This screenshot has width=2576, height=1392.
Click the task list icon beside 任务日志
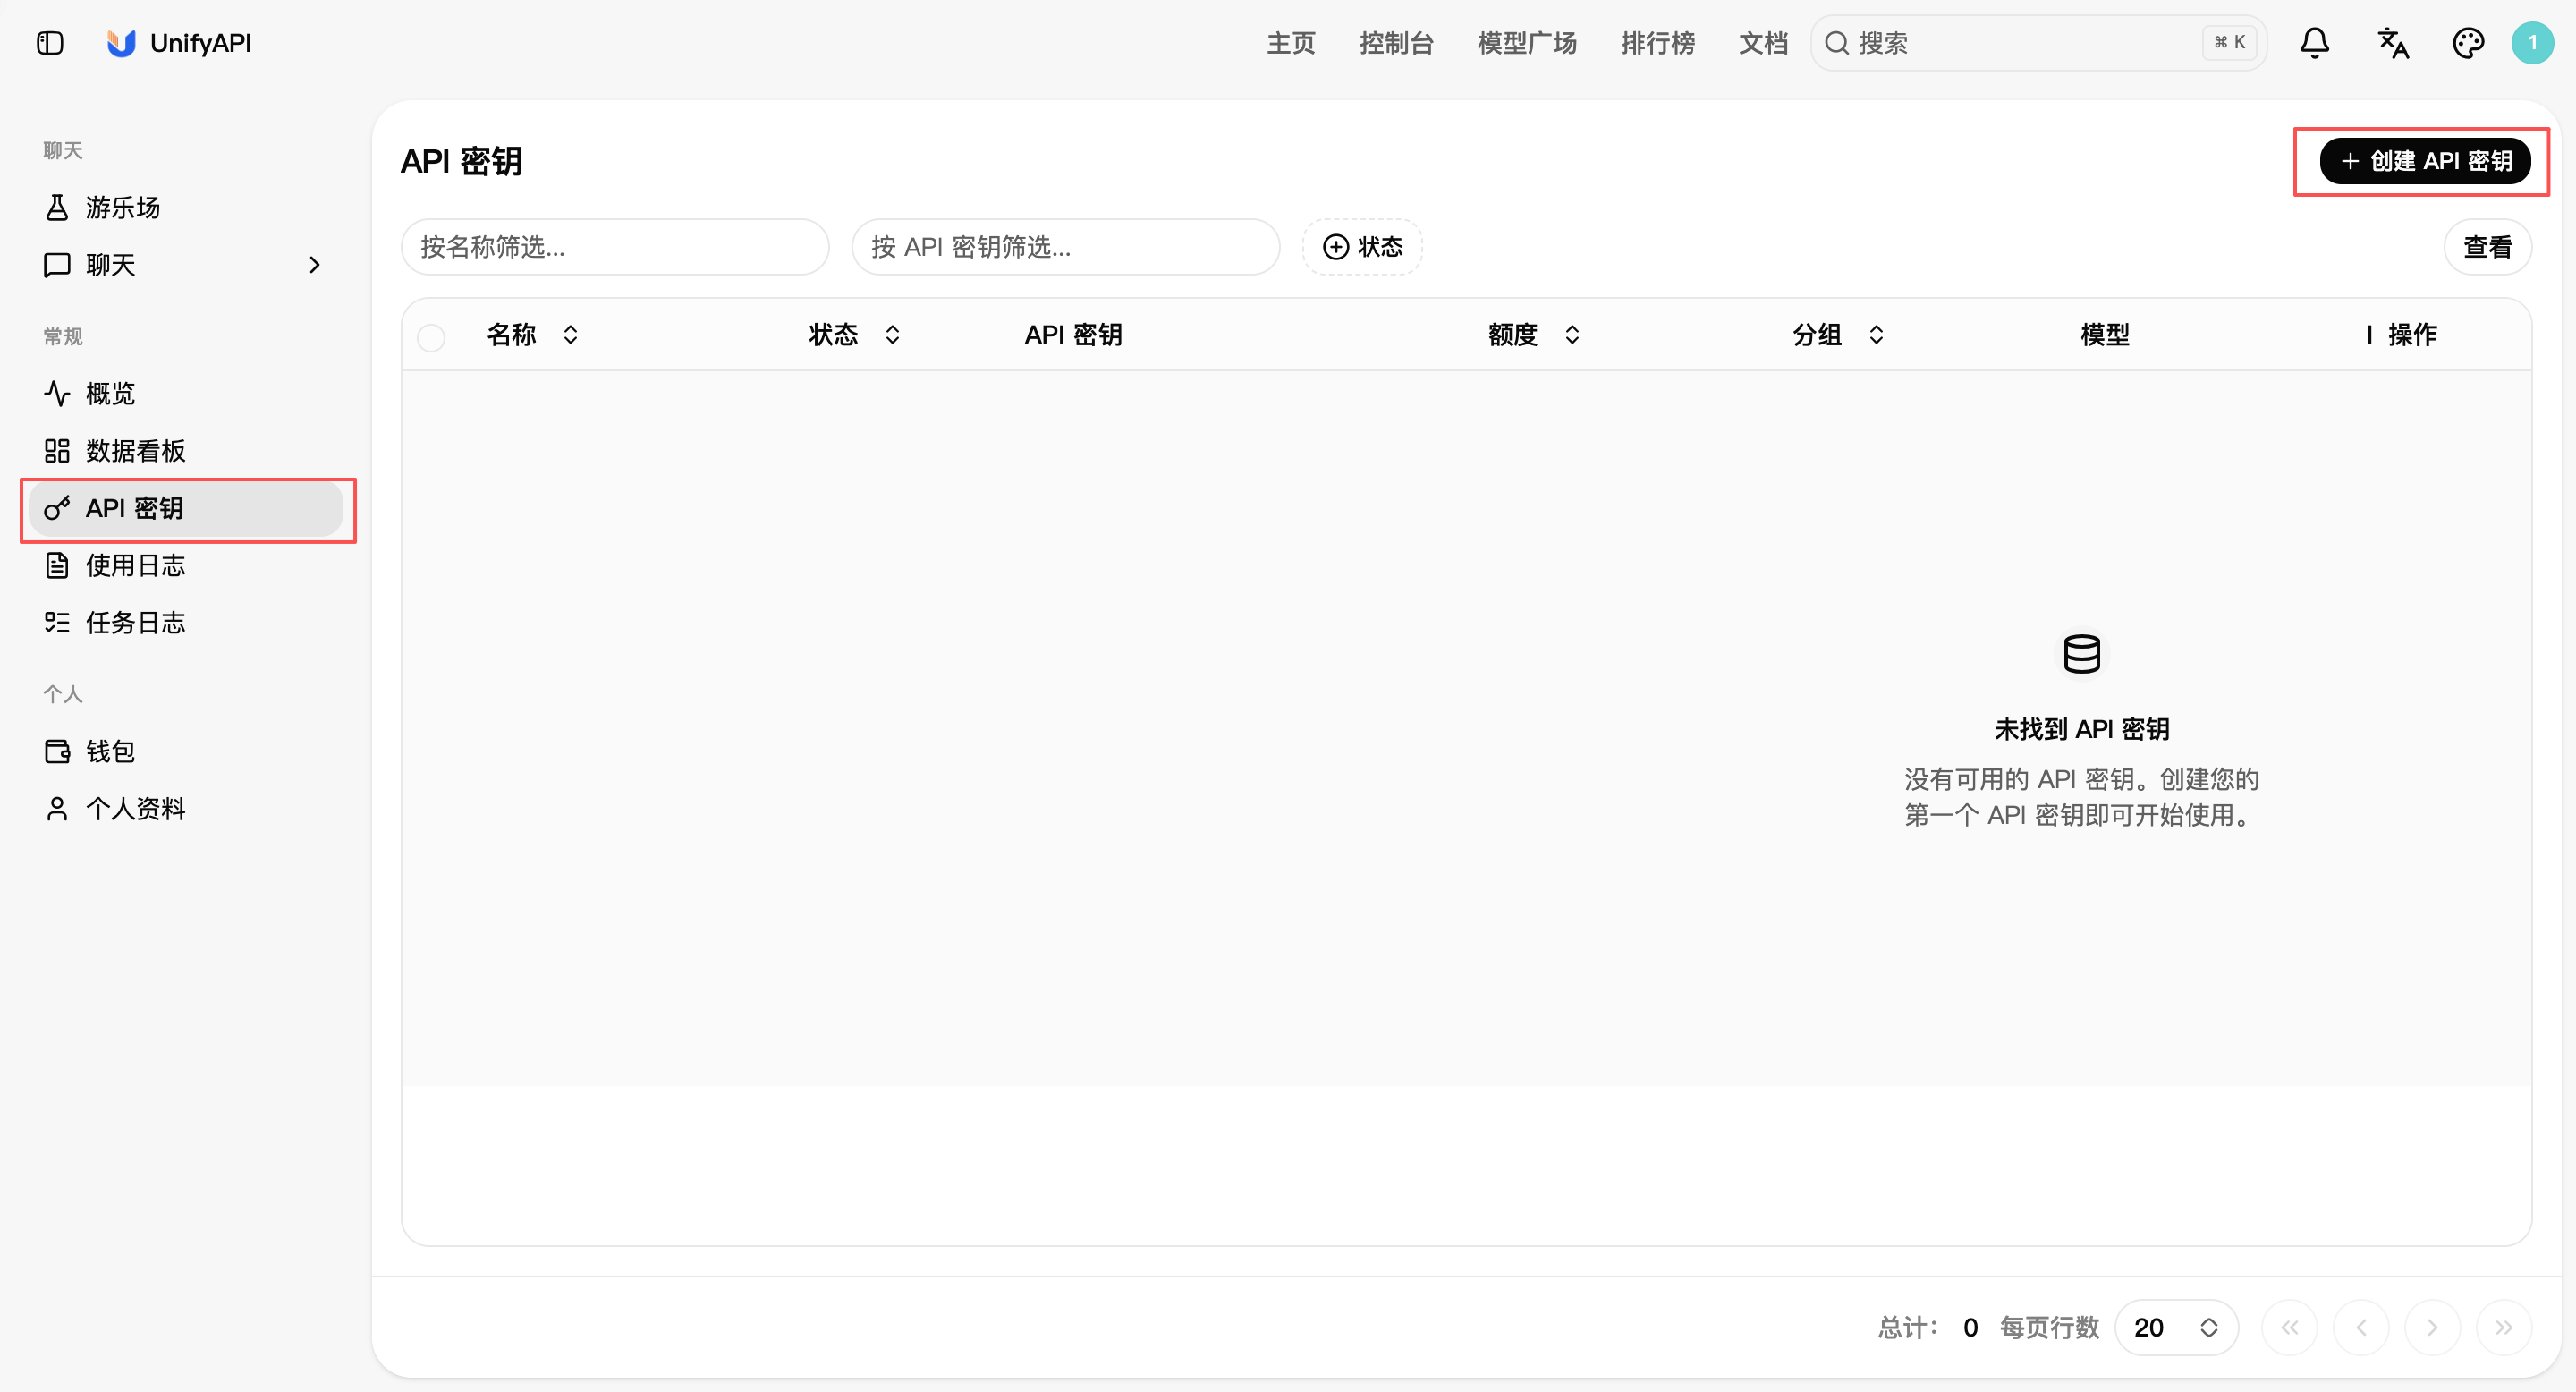pos(57,622)
